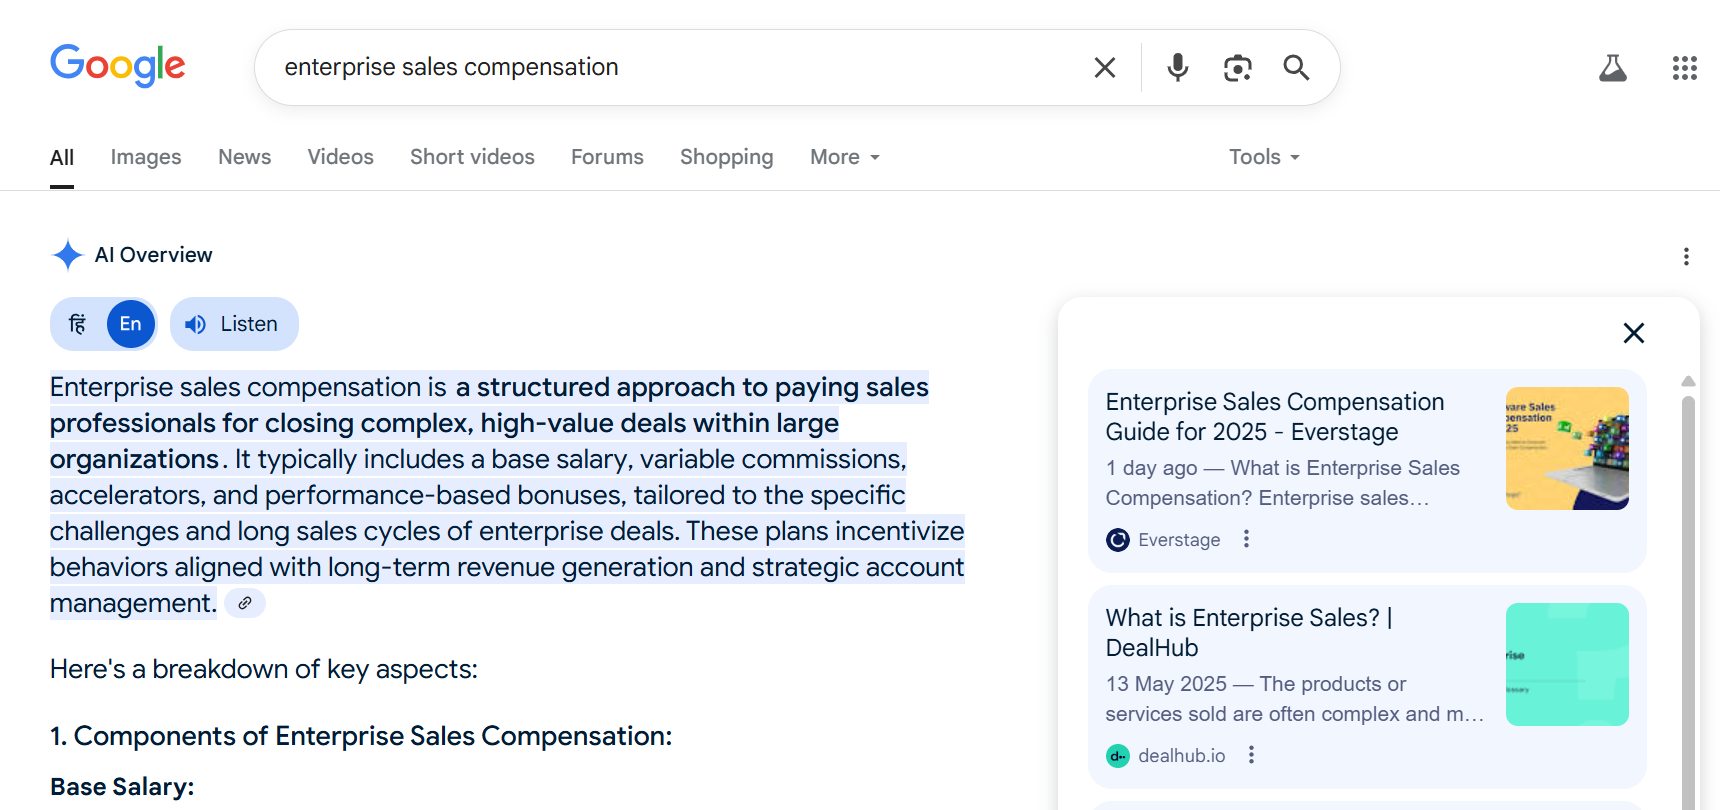Click '1. Components of Enterprise Sales Compensation:' heading
The image size is (1720, 810).
point(361,736)
